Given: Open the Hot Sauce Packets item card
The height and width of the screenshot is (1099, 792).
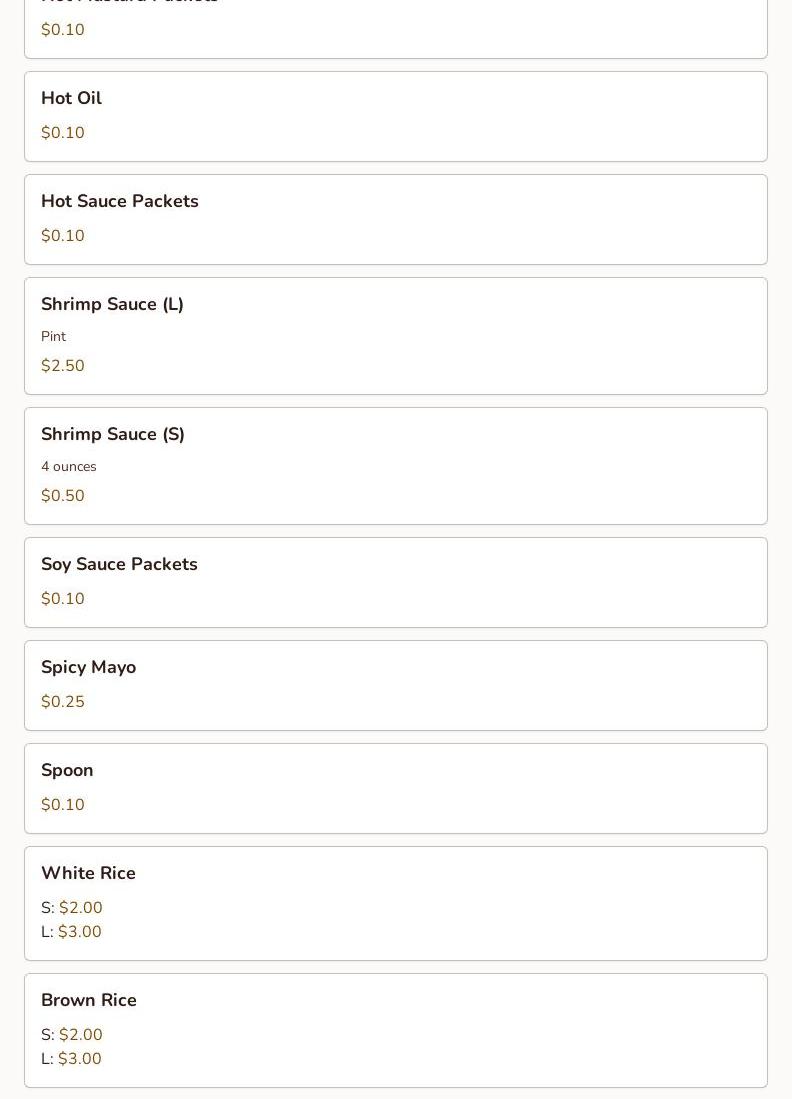Looking at the screenshot, I should (x=396, y=219).
